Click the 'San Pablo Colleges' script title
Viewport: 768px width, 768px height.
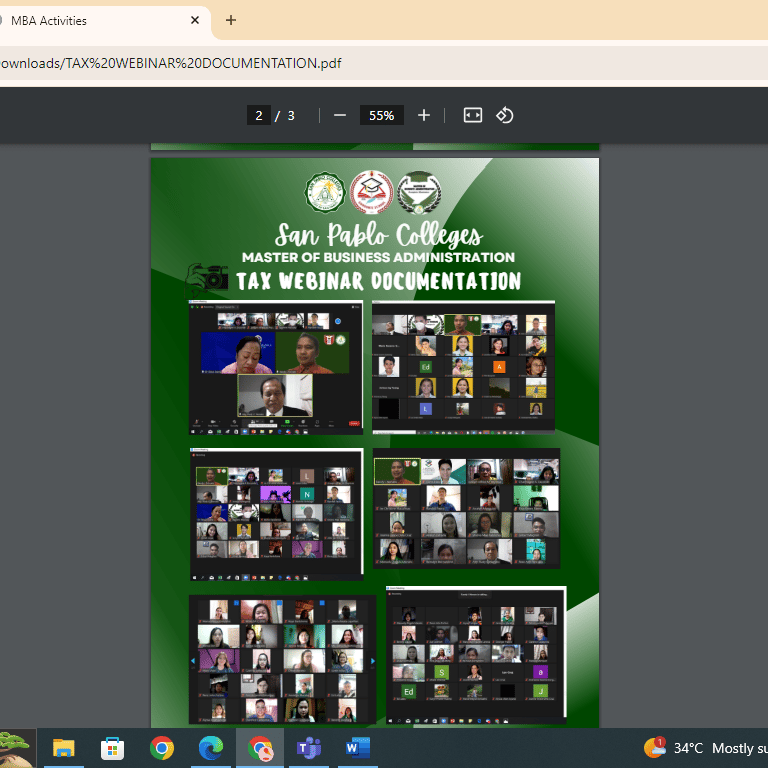point(378,235)
